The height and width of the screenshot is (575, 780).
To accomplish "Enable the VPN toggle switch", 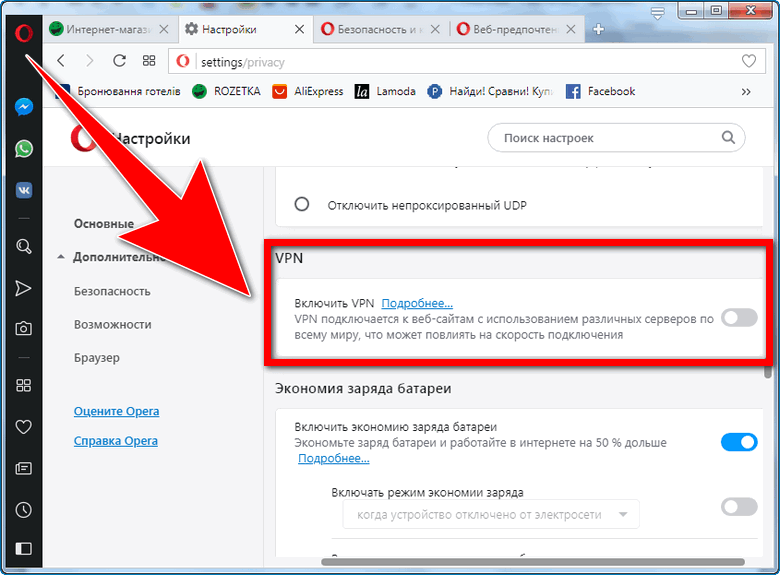I will [x=739, y=317].
